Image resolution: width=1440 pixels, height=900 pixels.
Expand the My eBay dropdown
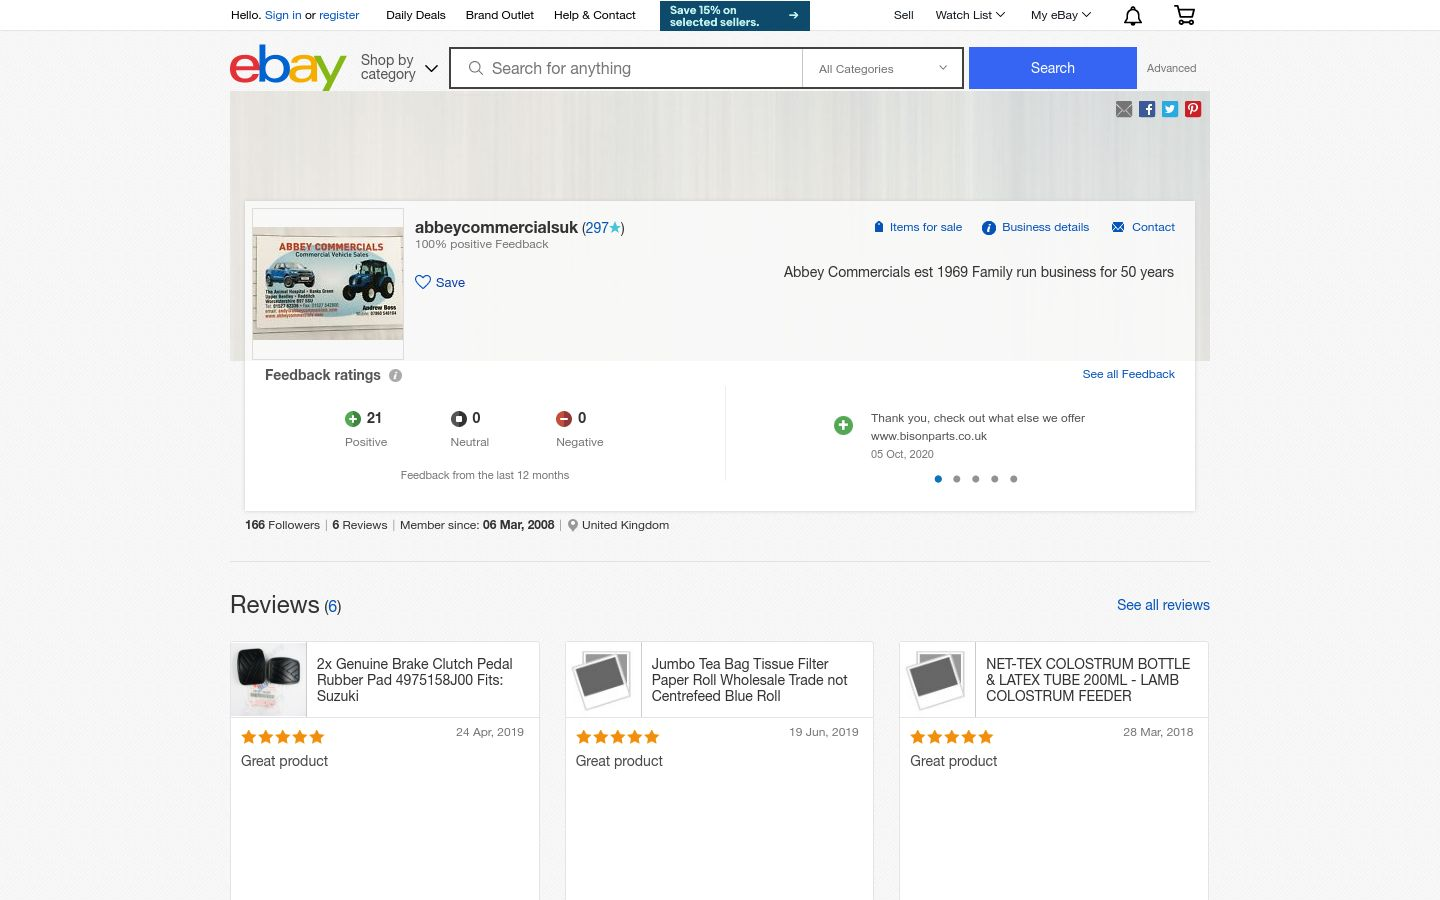click(x=1061, y=15)
